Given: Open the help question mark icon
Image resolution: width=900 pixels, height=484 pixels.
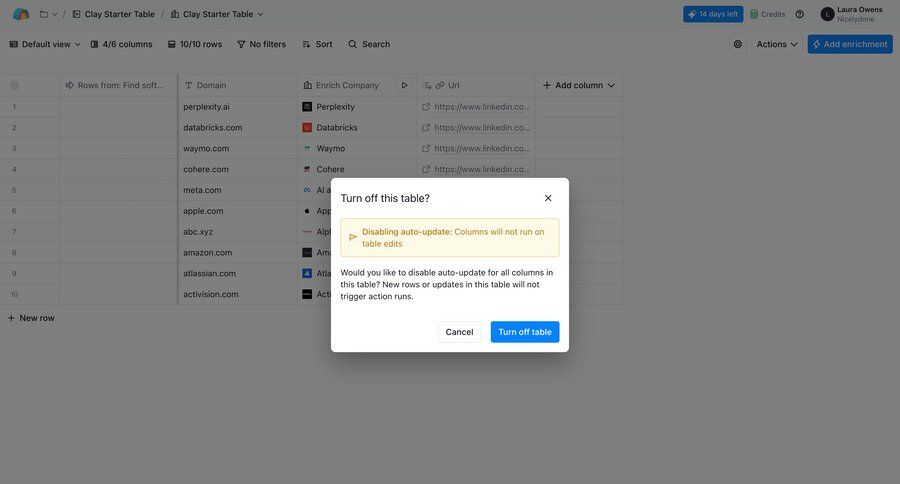Looking at the screenshot, I should pos(800,14).
